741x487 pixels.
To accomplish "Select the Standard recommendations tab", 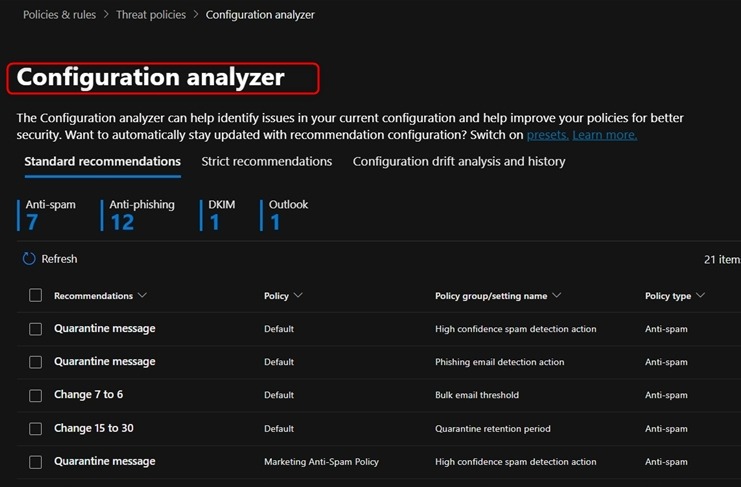I will click(x=102, y=161).
